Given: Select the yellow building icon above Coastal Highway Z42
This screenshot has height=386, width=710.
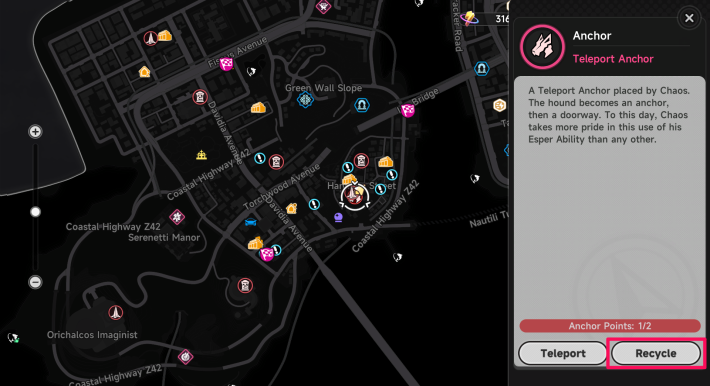Looking at the screenshot, I should pos(201,155).
